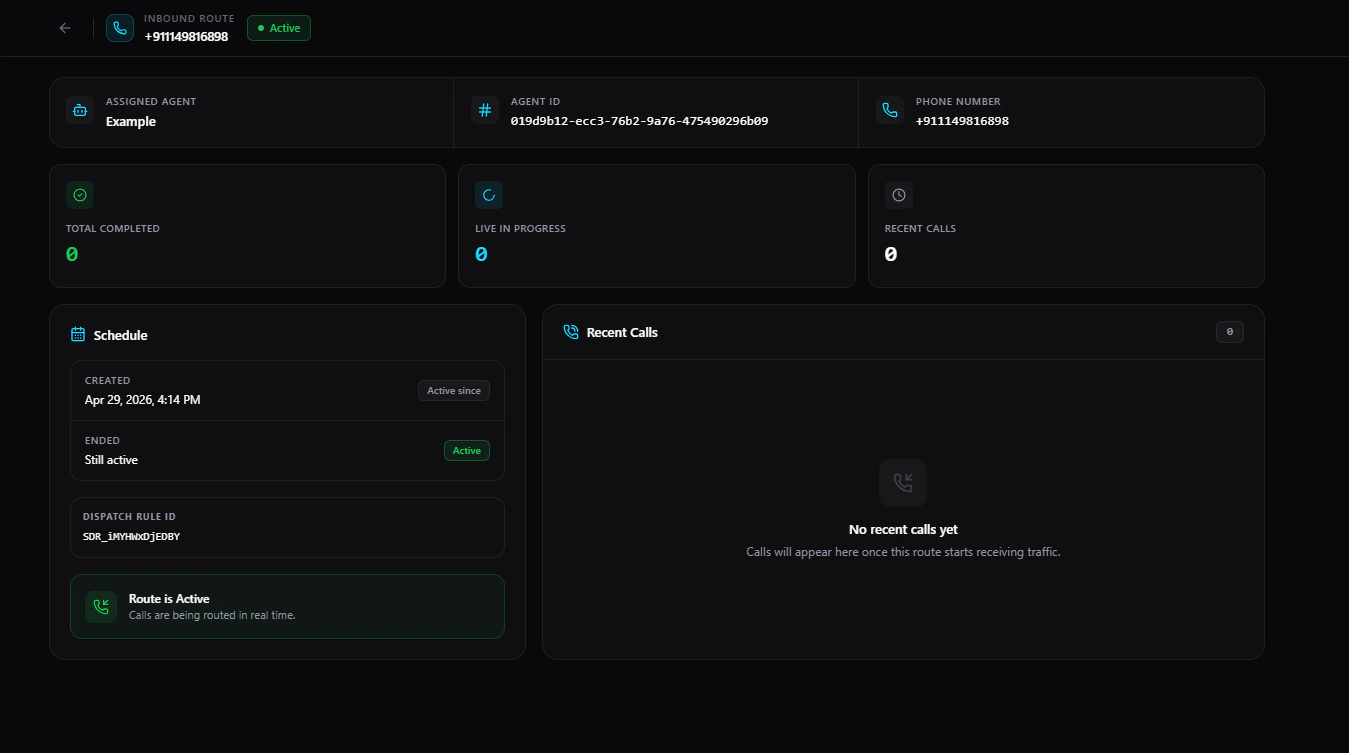Click the calendar icon next to Schedule
Image resolution: width=1349 pixels, height=753 pixels.
click(x=78, y=335)
